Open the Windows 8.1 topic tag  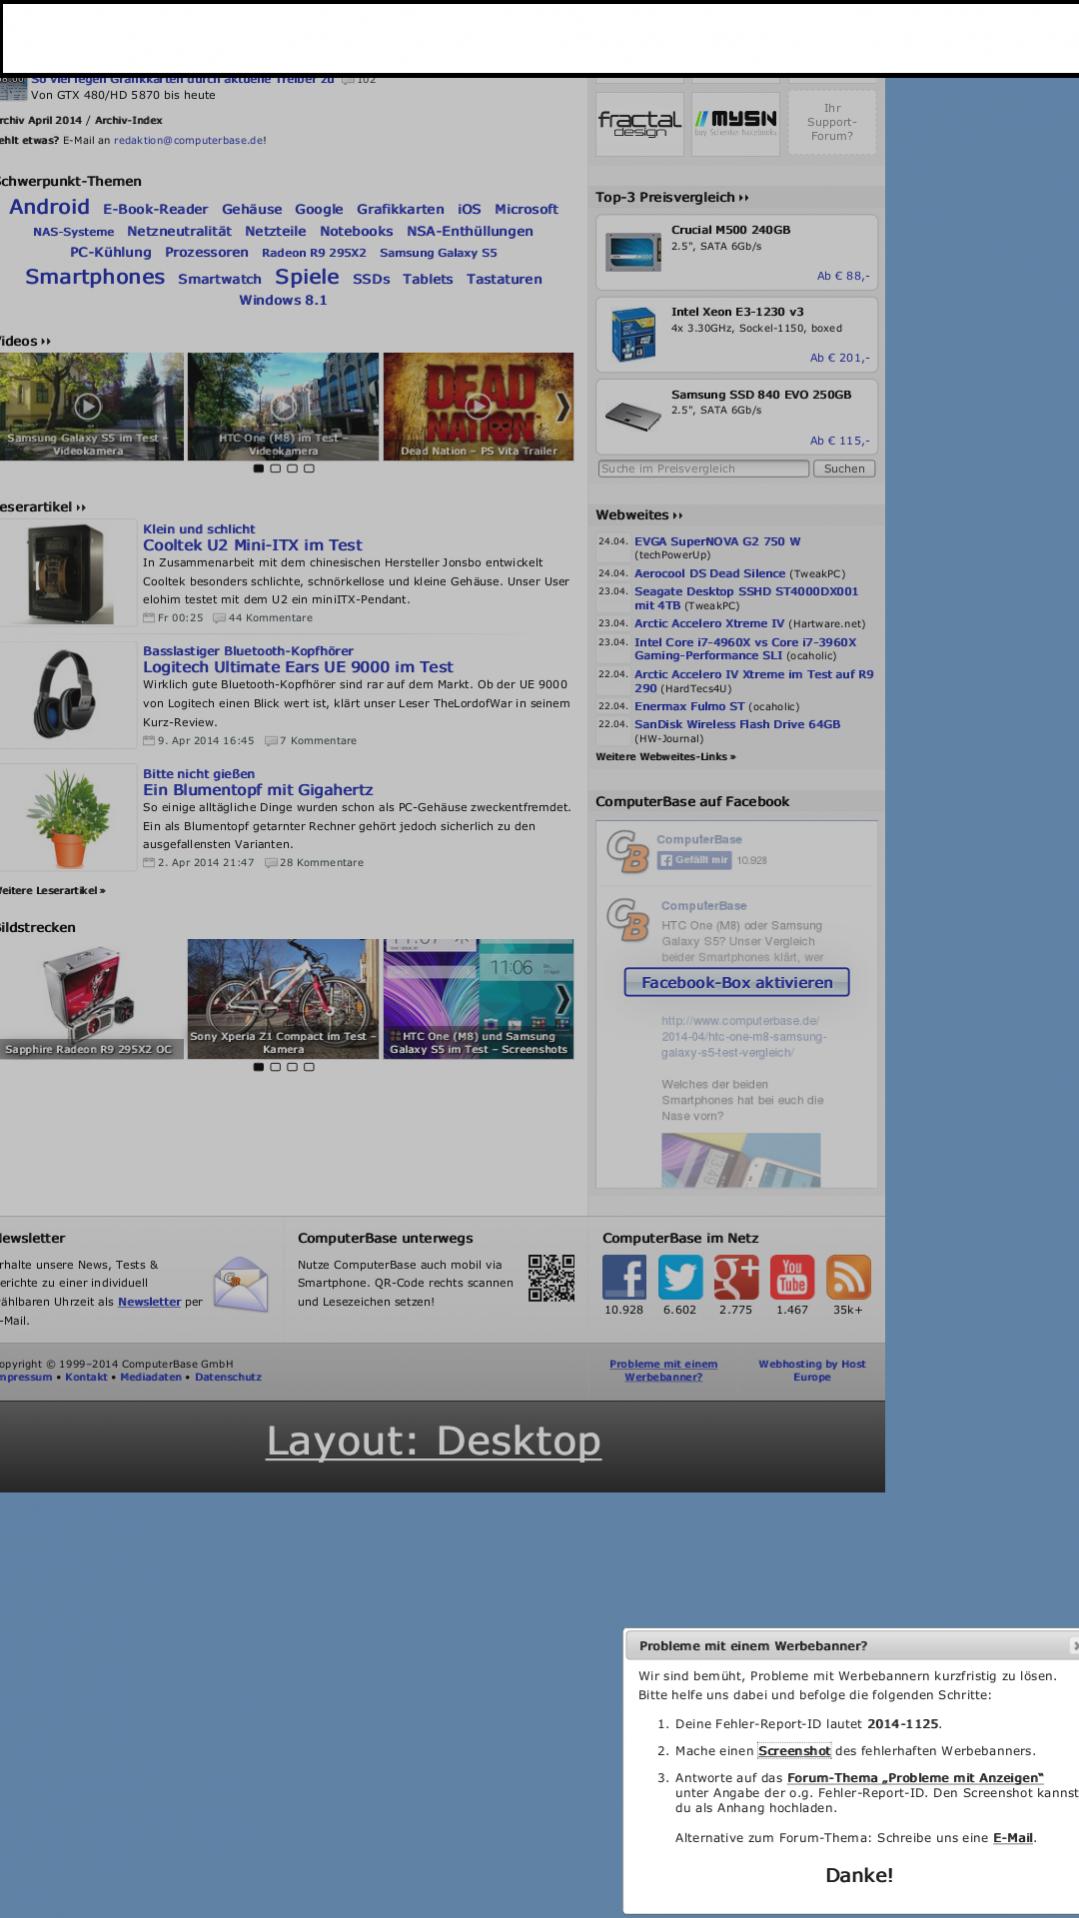[x=283, y=300]
